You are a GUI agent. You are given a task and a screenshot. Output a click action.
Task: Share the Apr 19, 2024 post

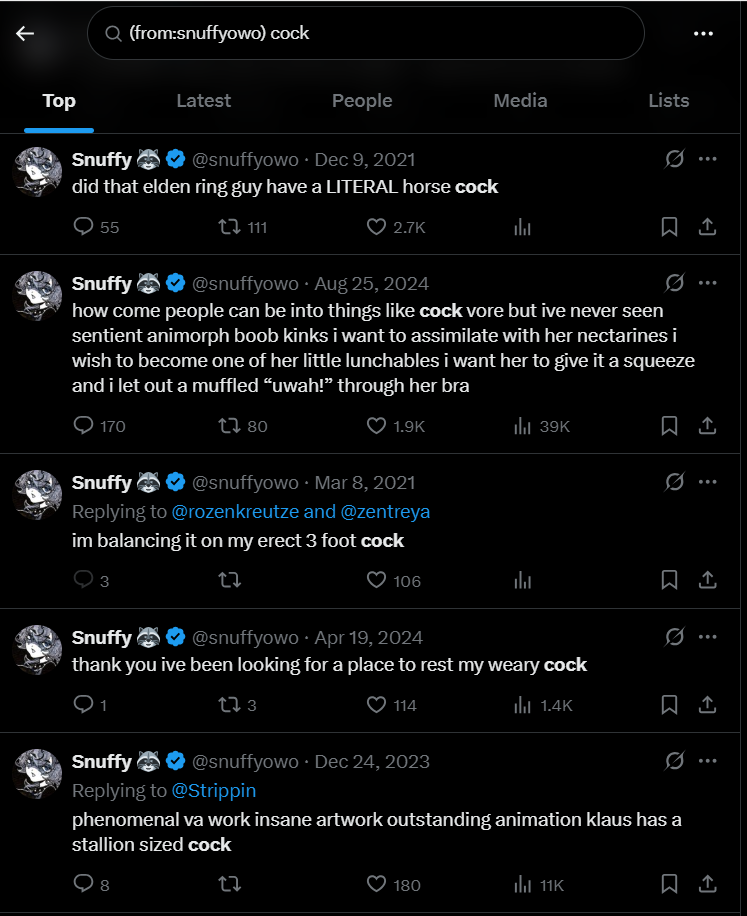(x=707, y=705)
